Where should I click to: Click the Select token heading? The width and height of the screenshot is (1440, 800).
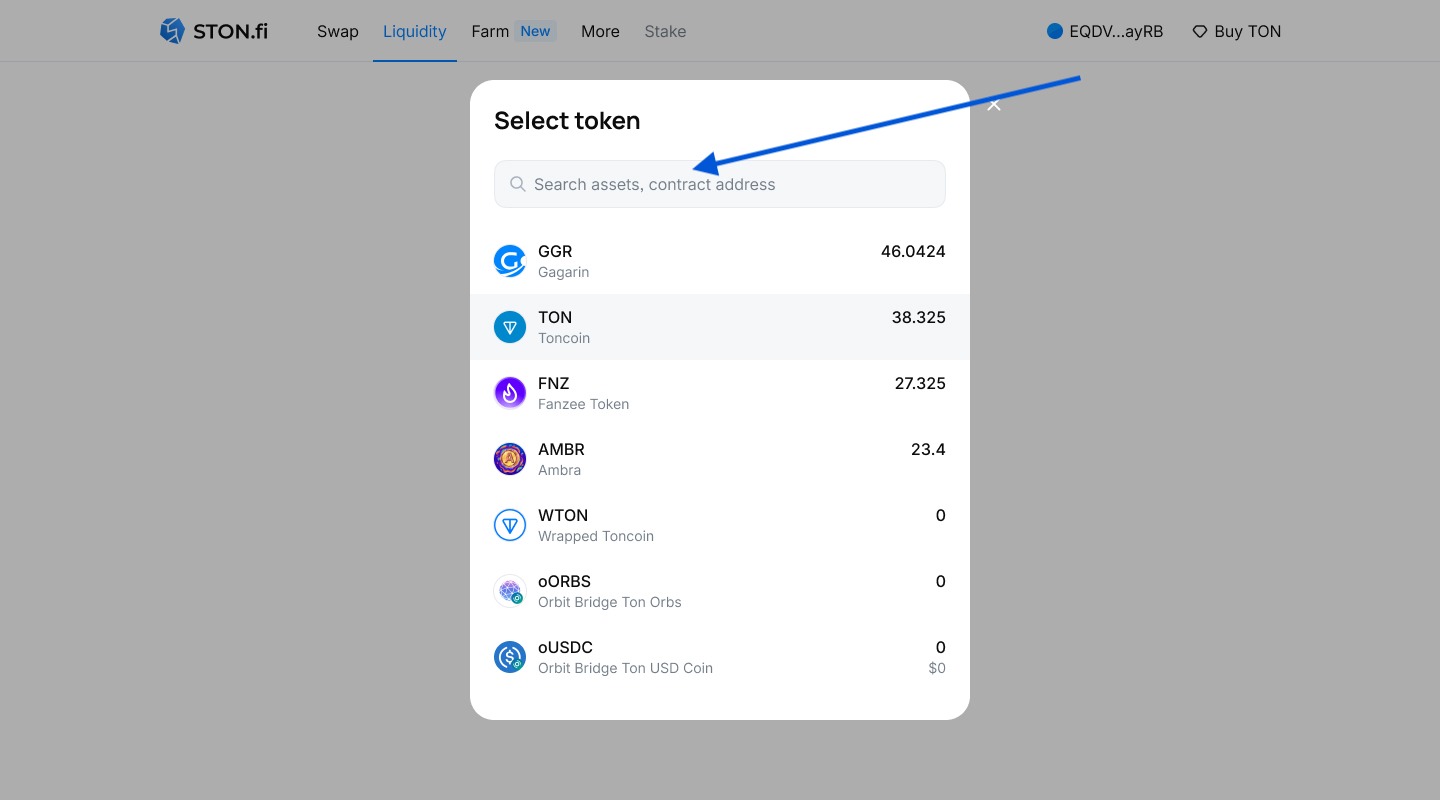[x=567, y=120]
